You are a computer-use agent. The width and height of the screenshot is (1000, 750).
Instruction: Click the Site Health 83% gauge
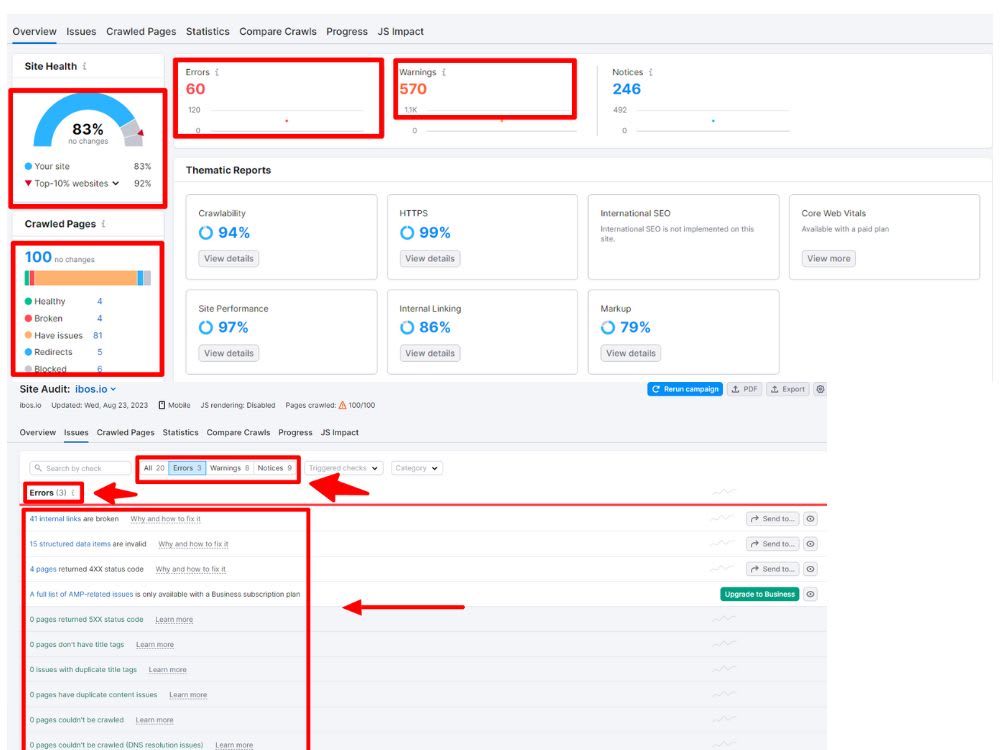pyautogui.click(x=88, y=121)
